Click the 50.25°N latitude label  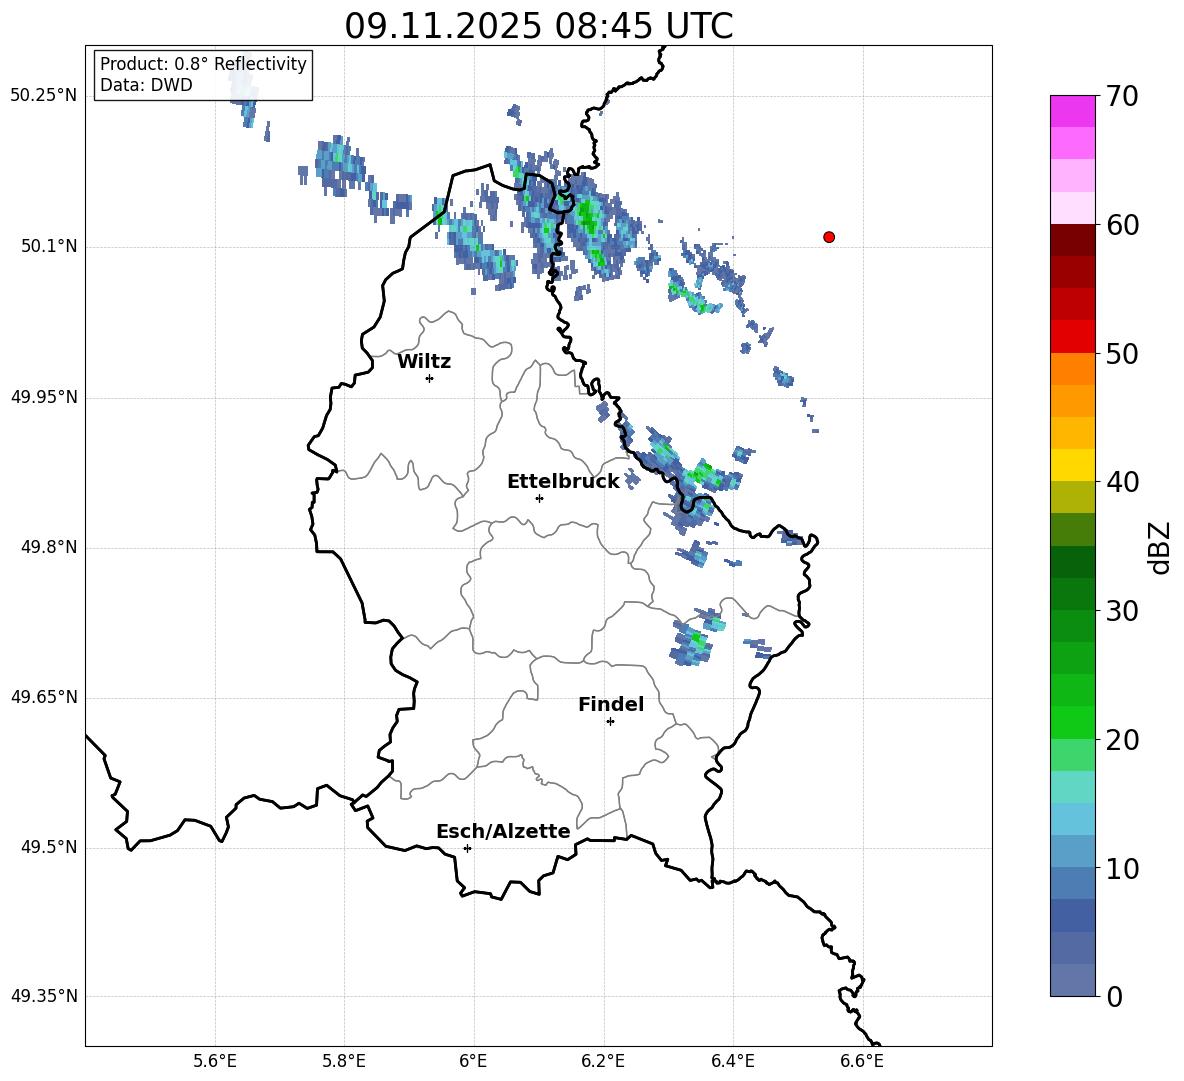[x=44, y=96]
